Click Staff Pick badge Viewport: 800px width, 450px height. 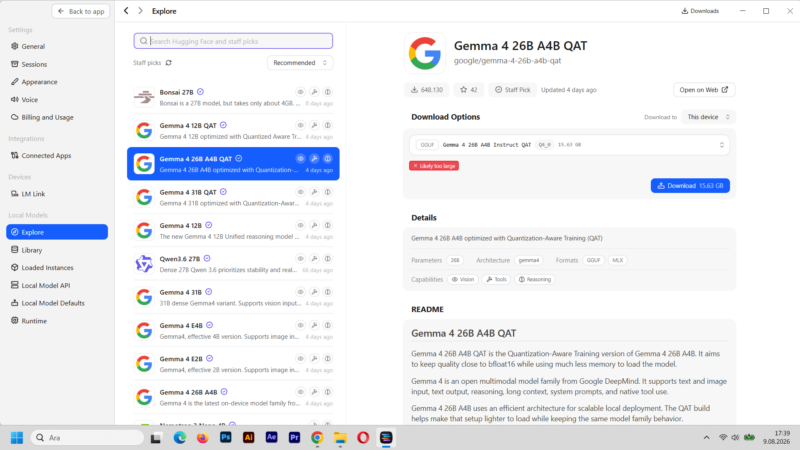click(x=512, y=90)
